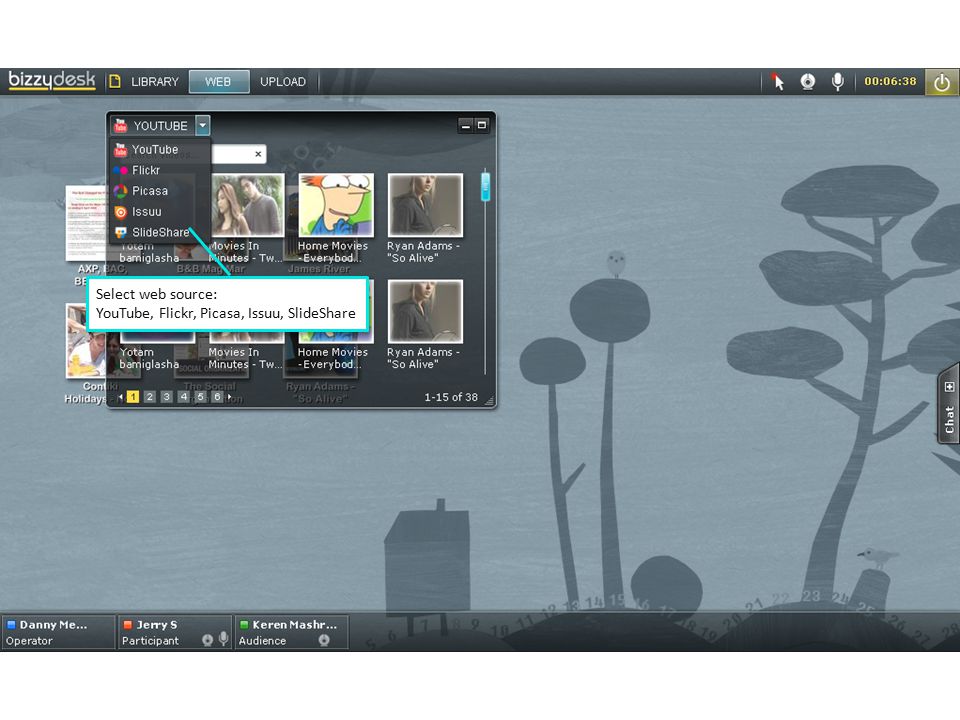Screen dimensions: 960x720
Task: Go to results page 6
Action: pyautogui.click(x=217, y=397)
